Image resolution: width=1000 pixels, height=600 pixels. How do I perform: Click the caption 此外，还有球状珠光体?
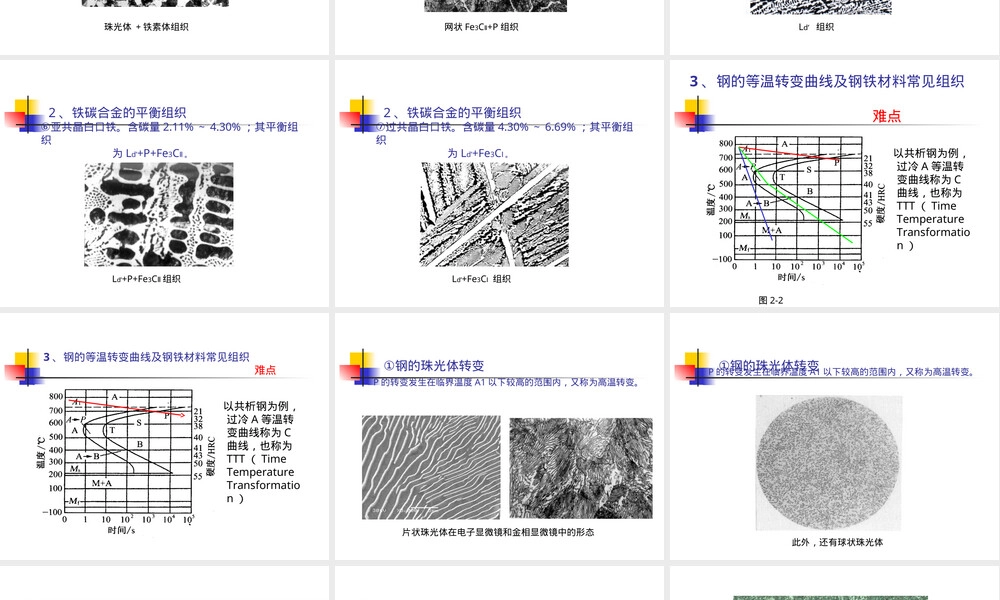pyautogui.click(x=837, y=542)
